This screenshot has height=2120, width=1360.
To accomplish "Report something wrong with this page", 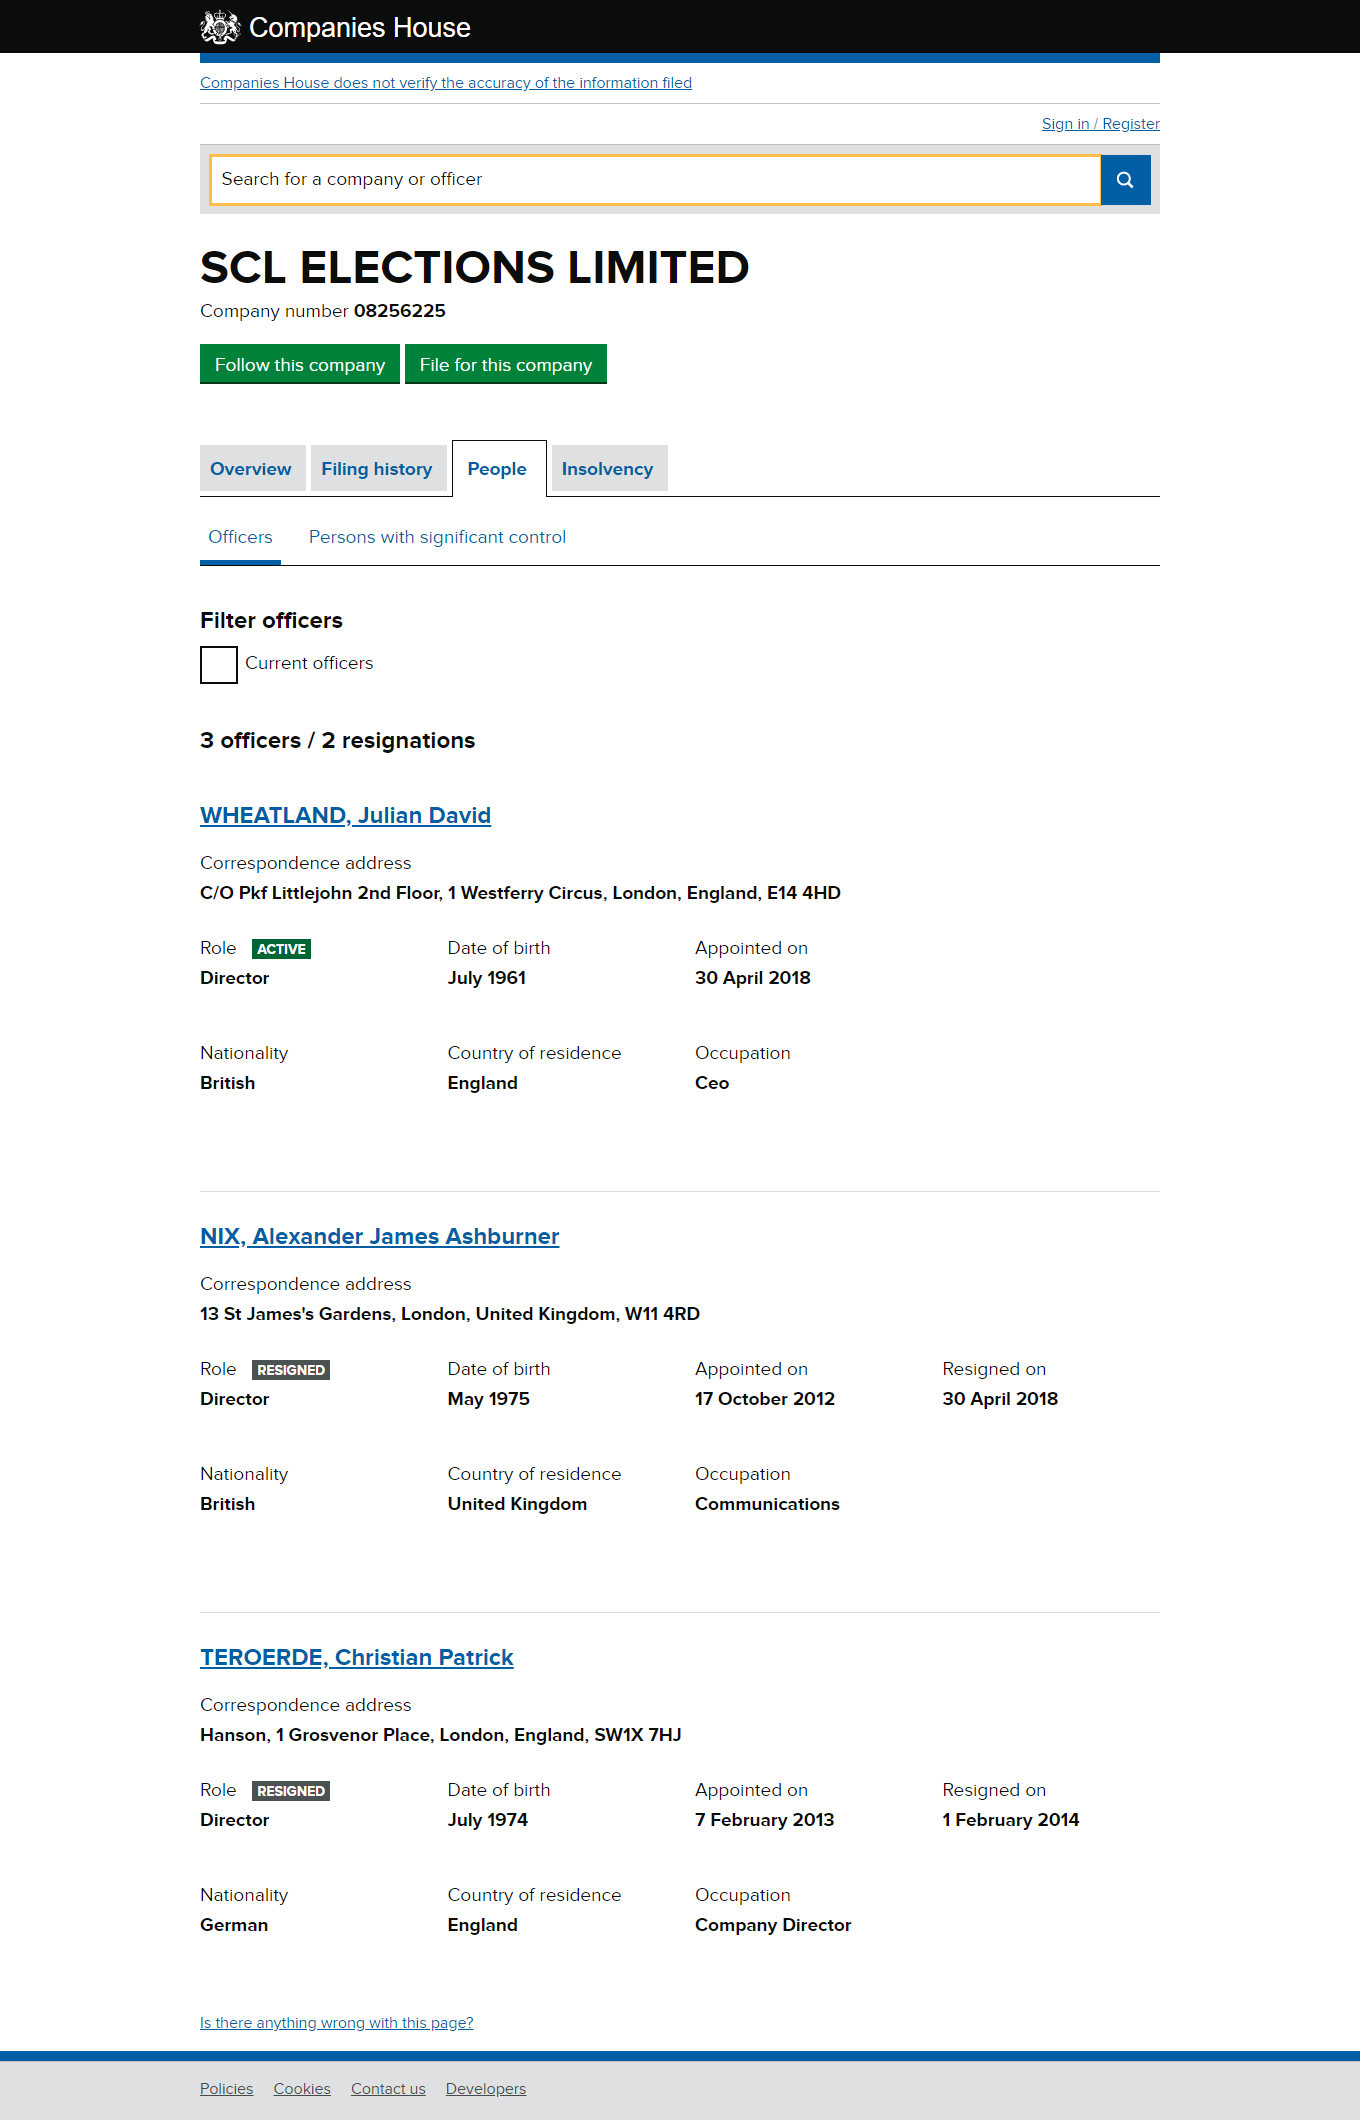I will [336, 2023].
